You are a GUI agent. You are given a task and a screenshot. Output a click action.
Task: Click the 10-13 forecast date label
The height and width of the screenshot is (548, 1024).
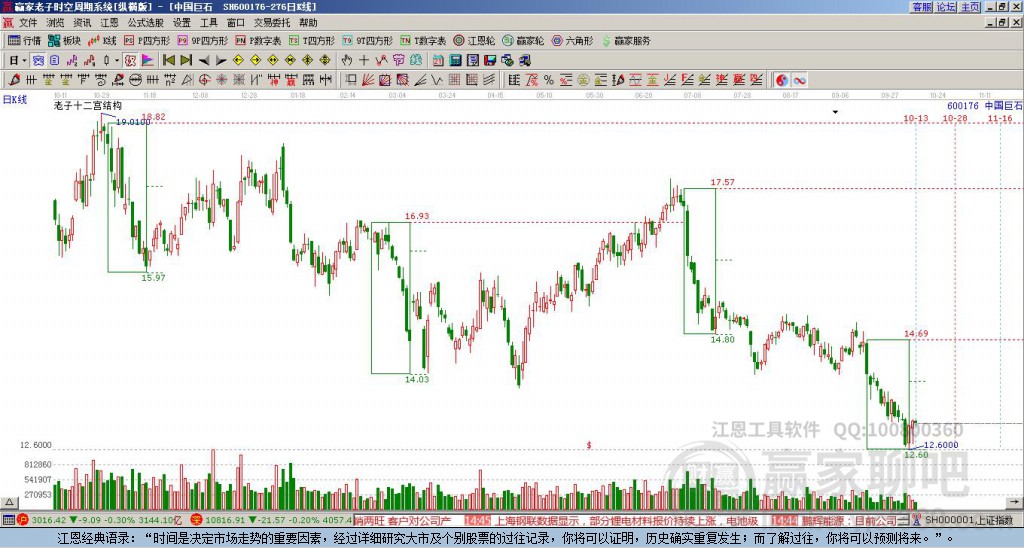pos(916,118)
